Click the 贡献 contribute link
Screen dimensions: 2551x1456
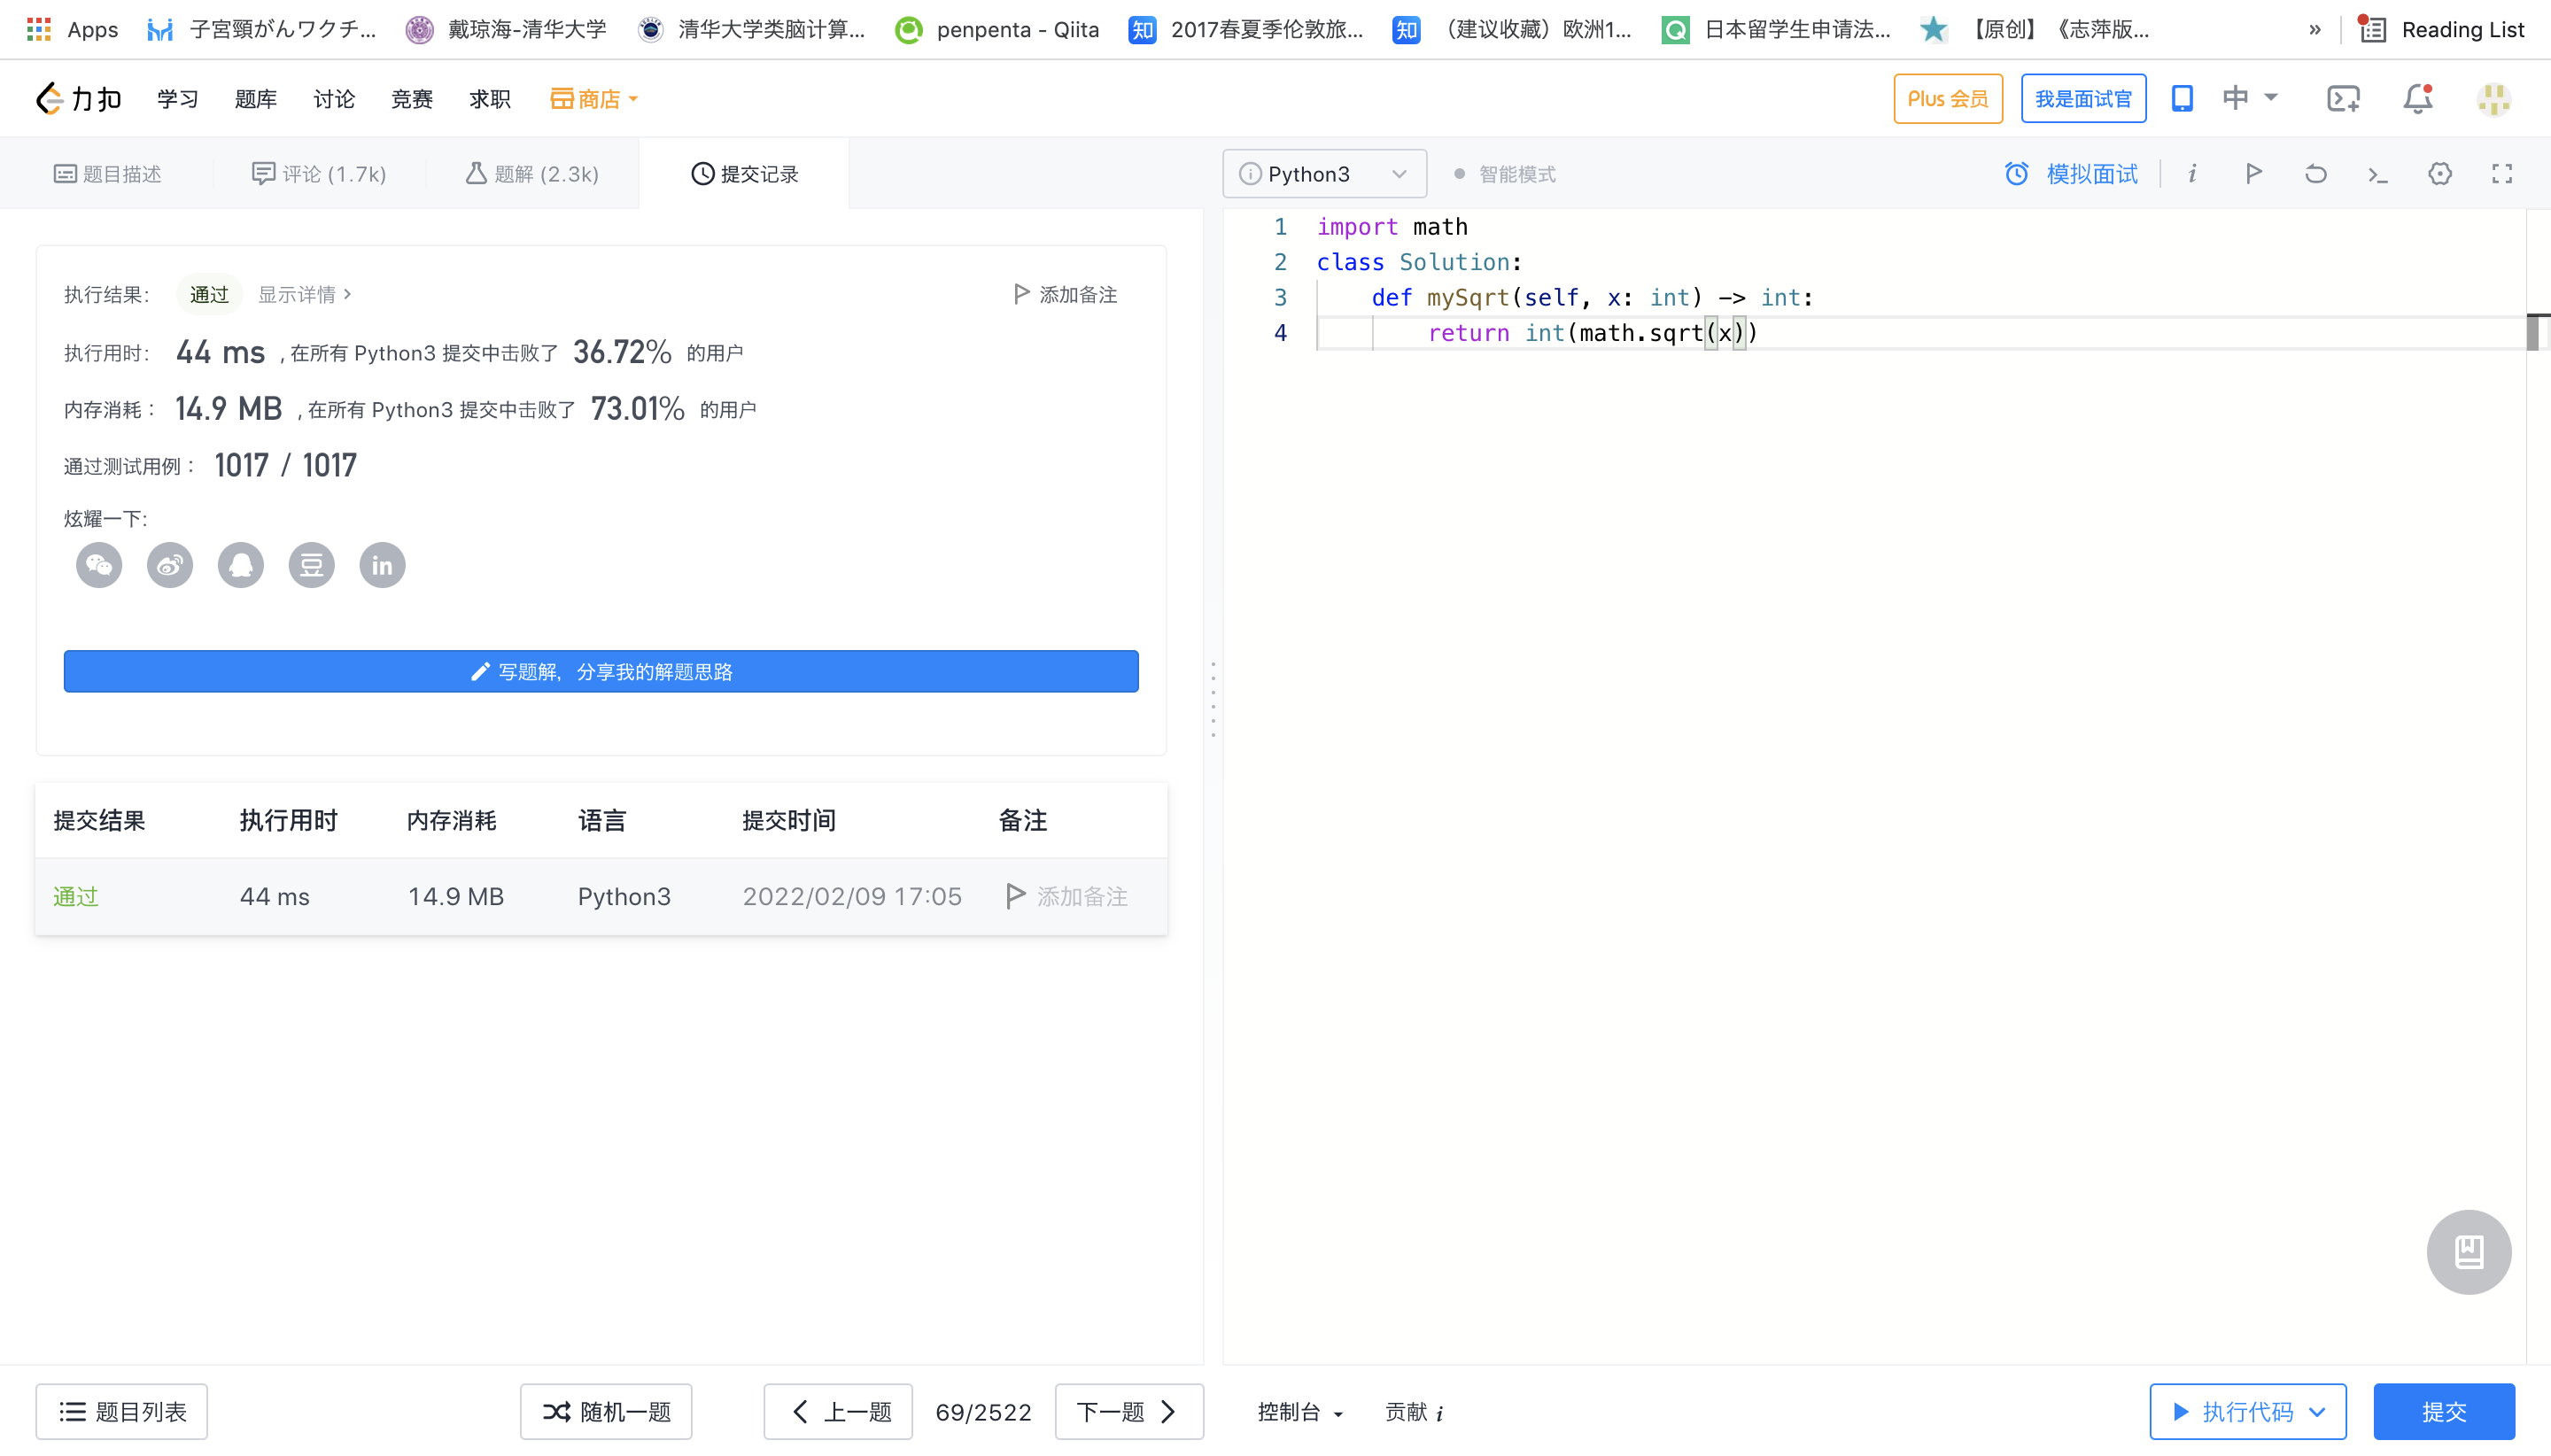(1414, 1412)
